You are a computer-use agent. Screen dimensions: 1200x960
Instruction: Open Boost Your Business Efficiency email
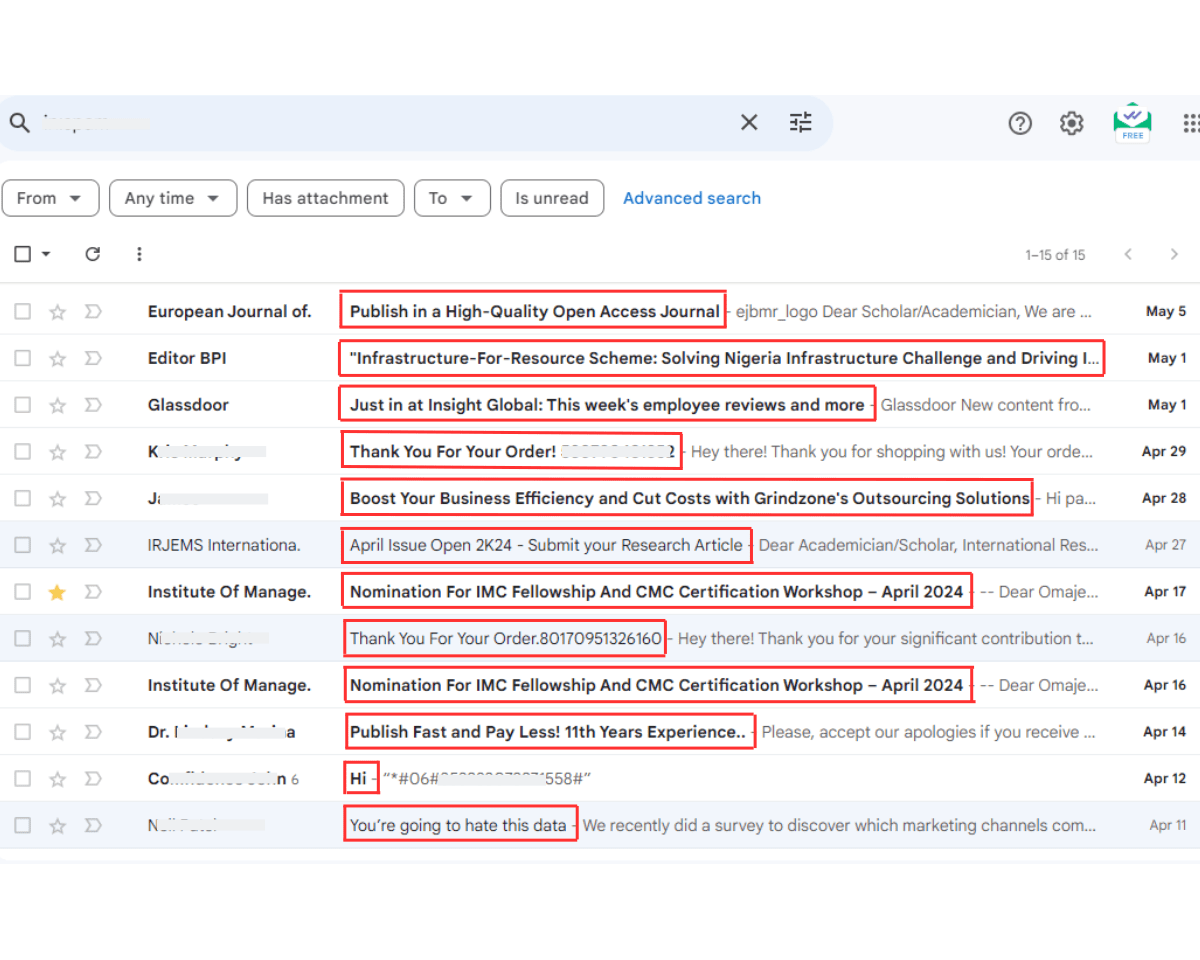click(x=690, y=498)
